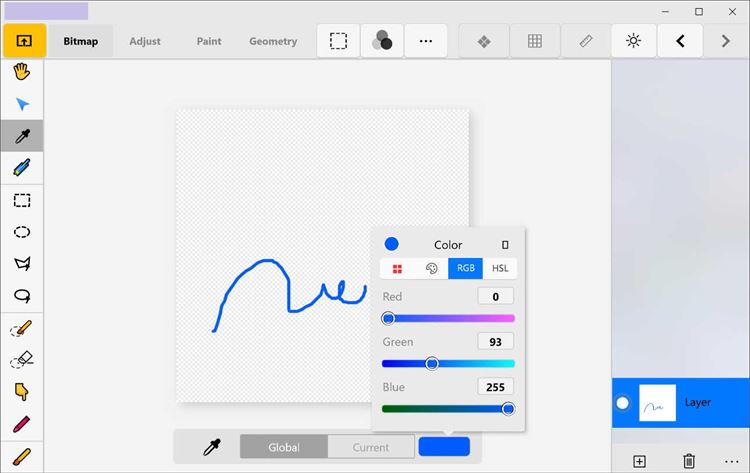Switch to the Paint tab
Viewport: 750px width, 473px height.
(209, 41)
